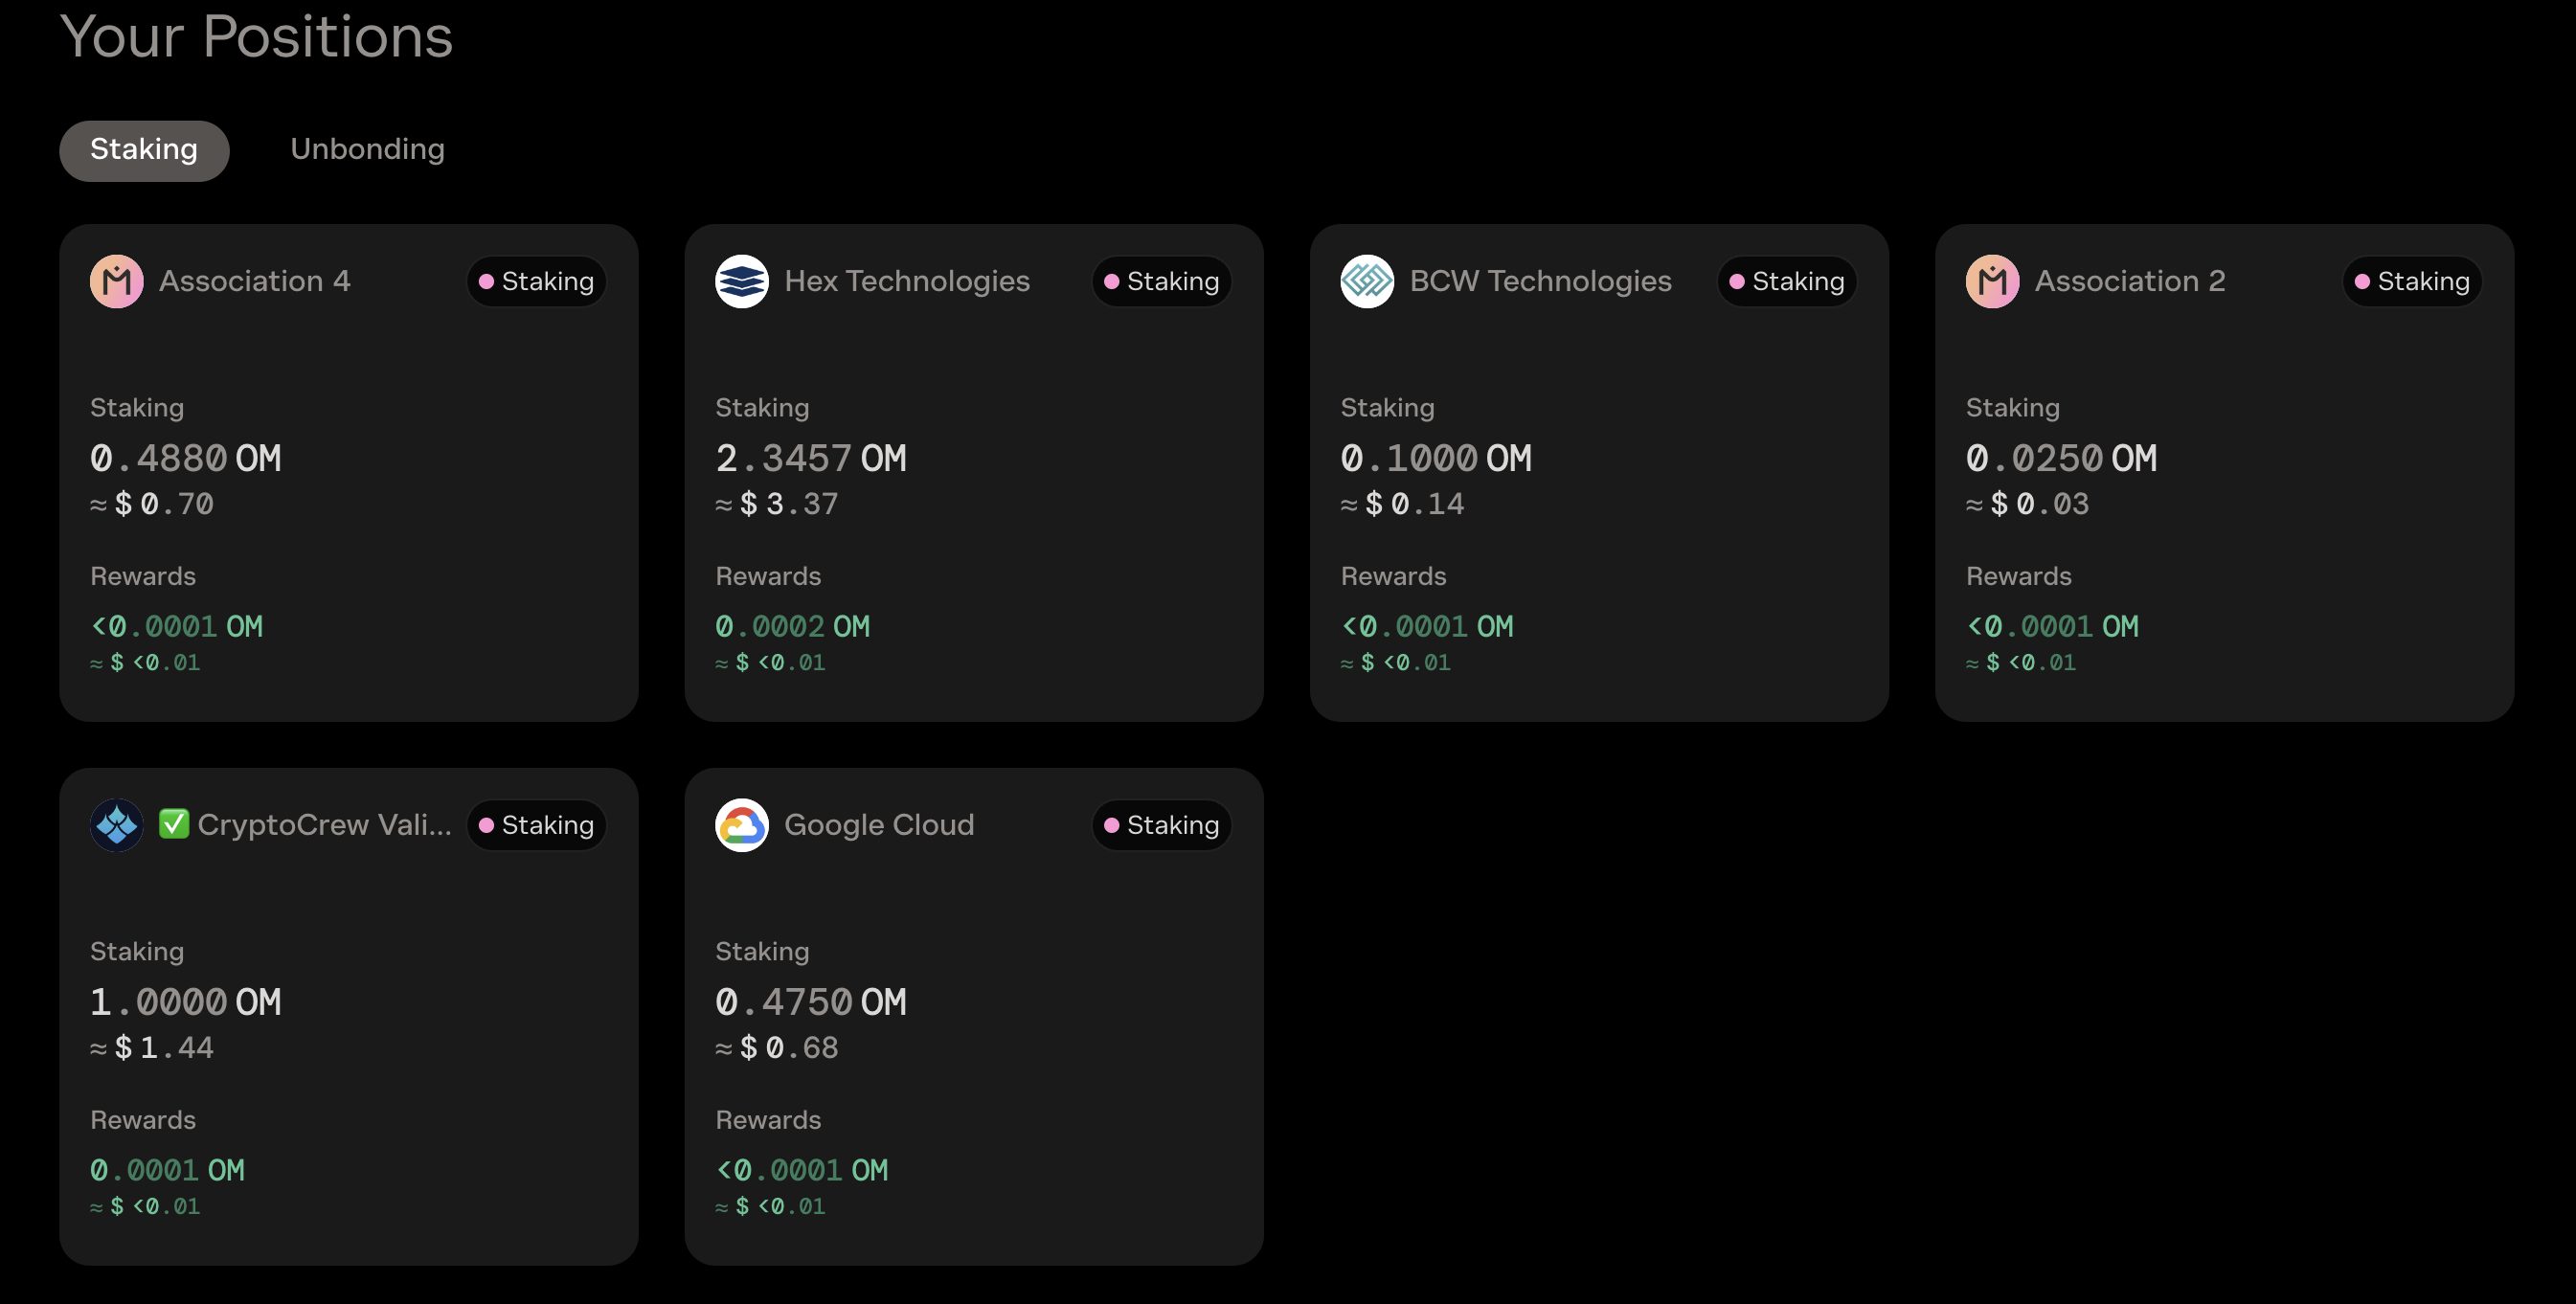This screenshot has height=1304, width=2576.
Task: Click the Hex Technologies validator logo
Action: pos(742,281)
